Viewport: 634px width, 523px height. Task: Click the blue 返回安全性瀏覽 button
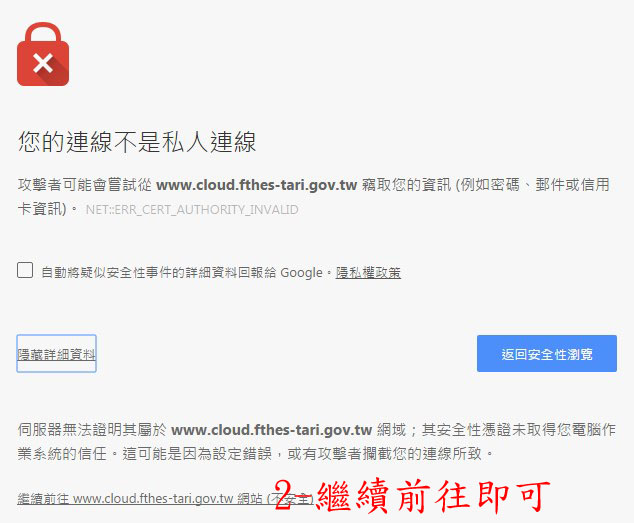(547, 354)
